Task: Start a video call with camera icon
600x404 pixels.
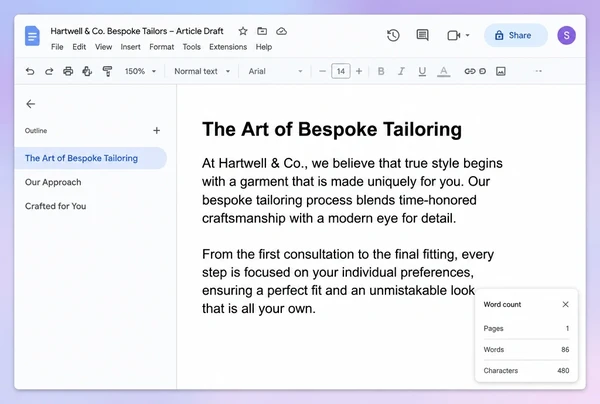Action: [x=453, y=36]
